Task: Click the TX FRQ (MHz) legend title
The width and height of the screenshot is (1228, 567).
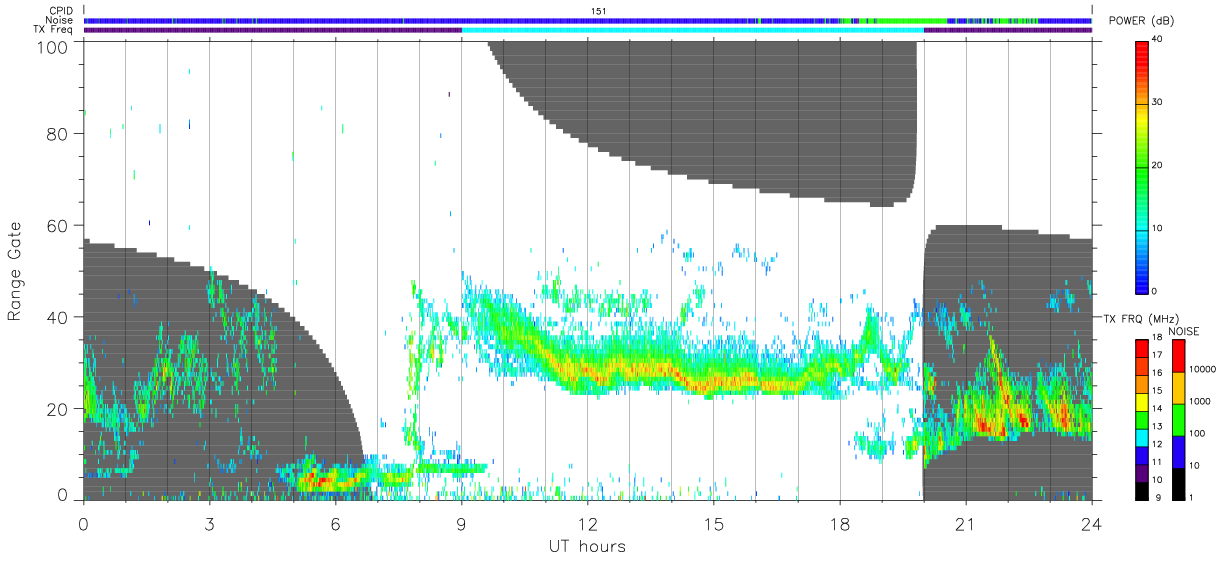Action: click(1142, 318)
